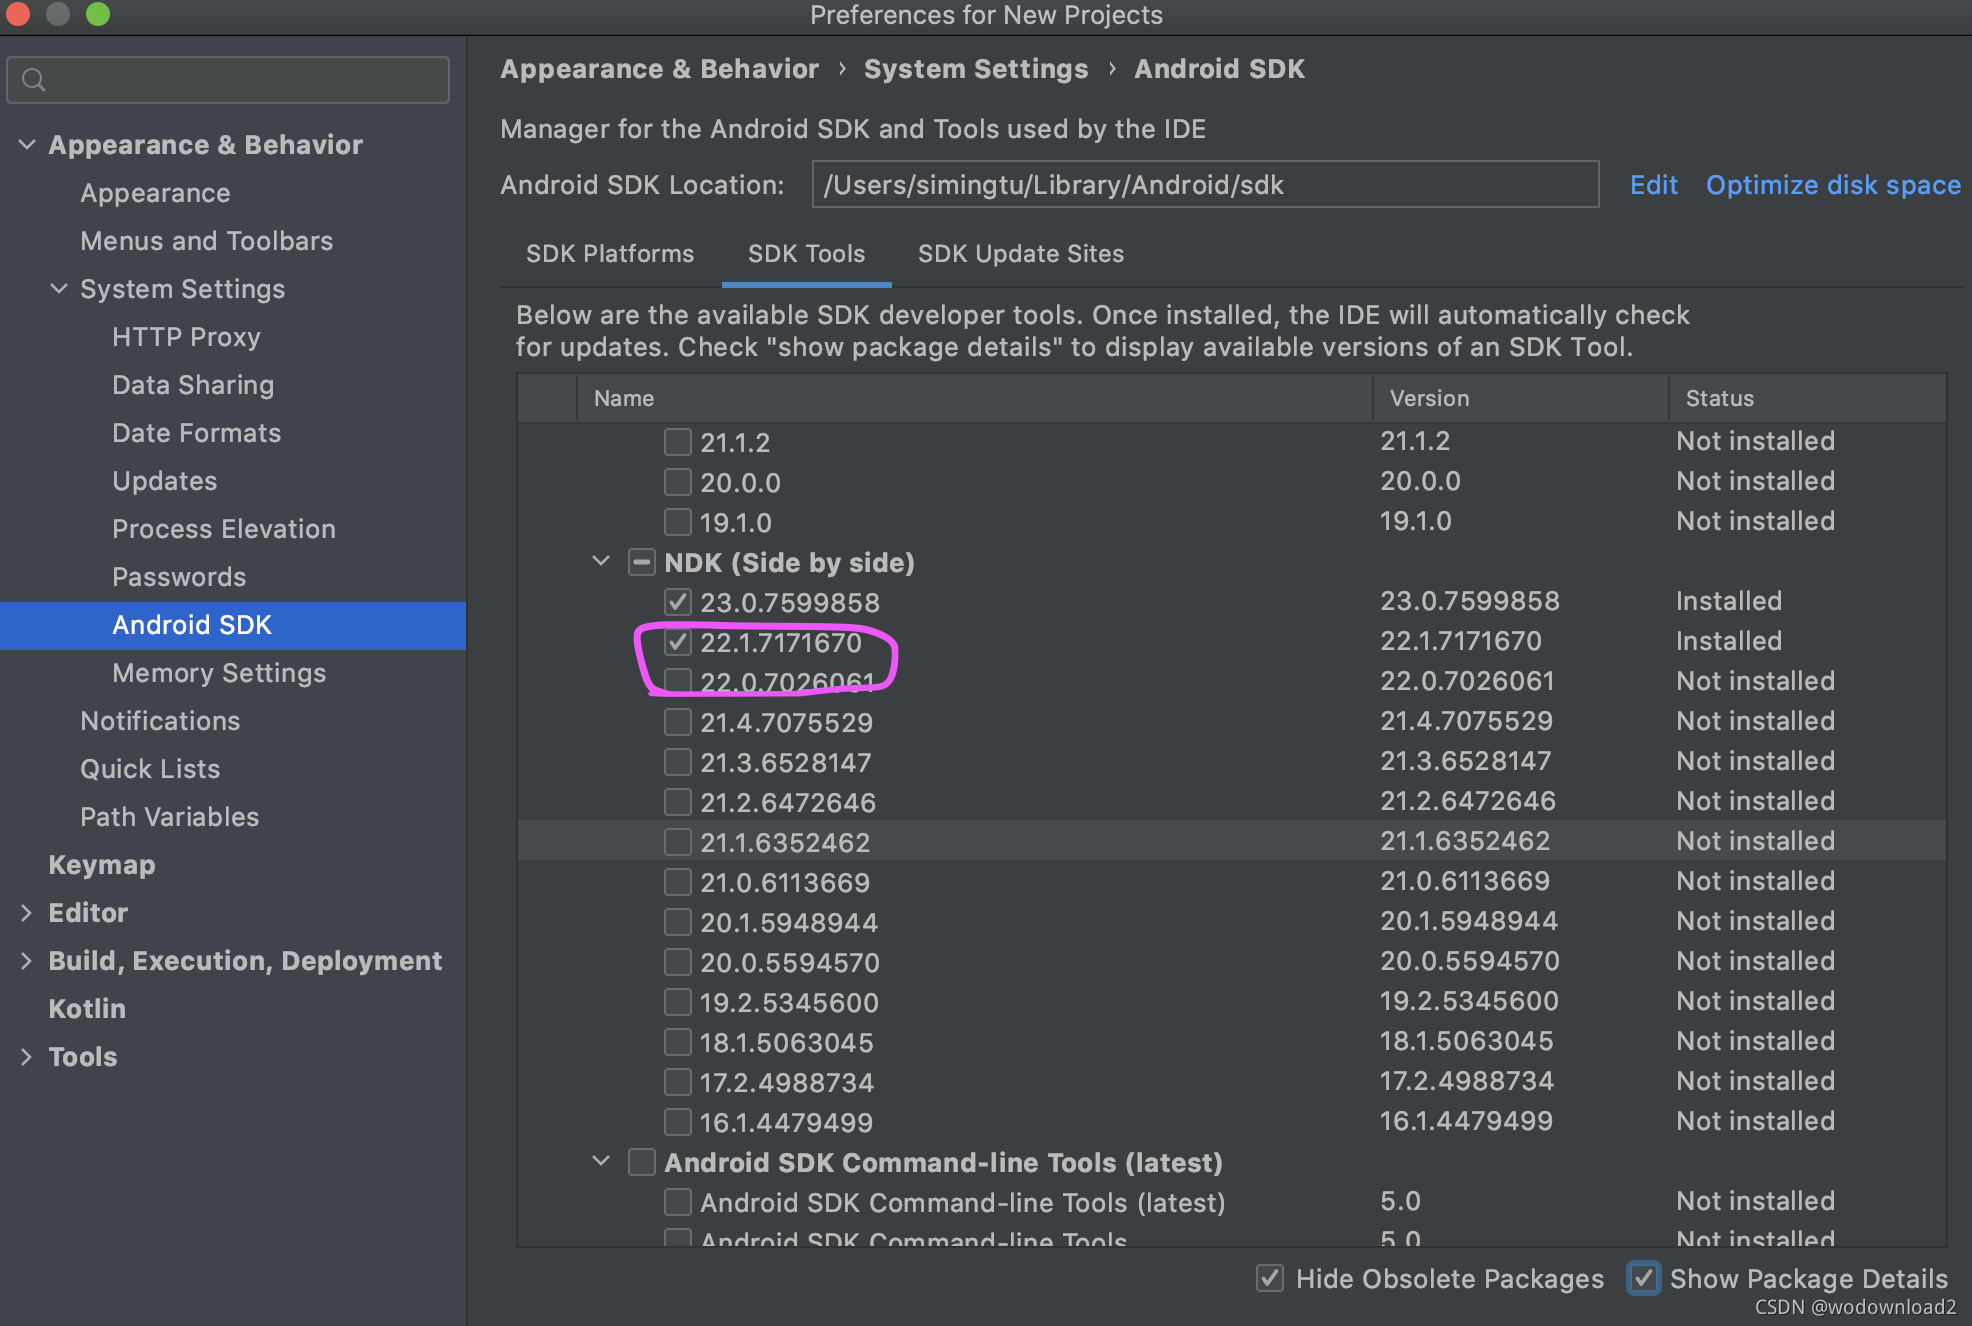Check NDK 21.1.6352462 checkbox
This screenshot has width=1972, height=1326.
[x=677, y=842]
